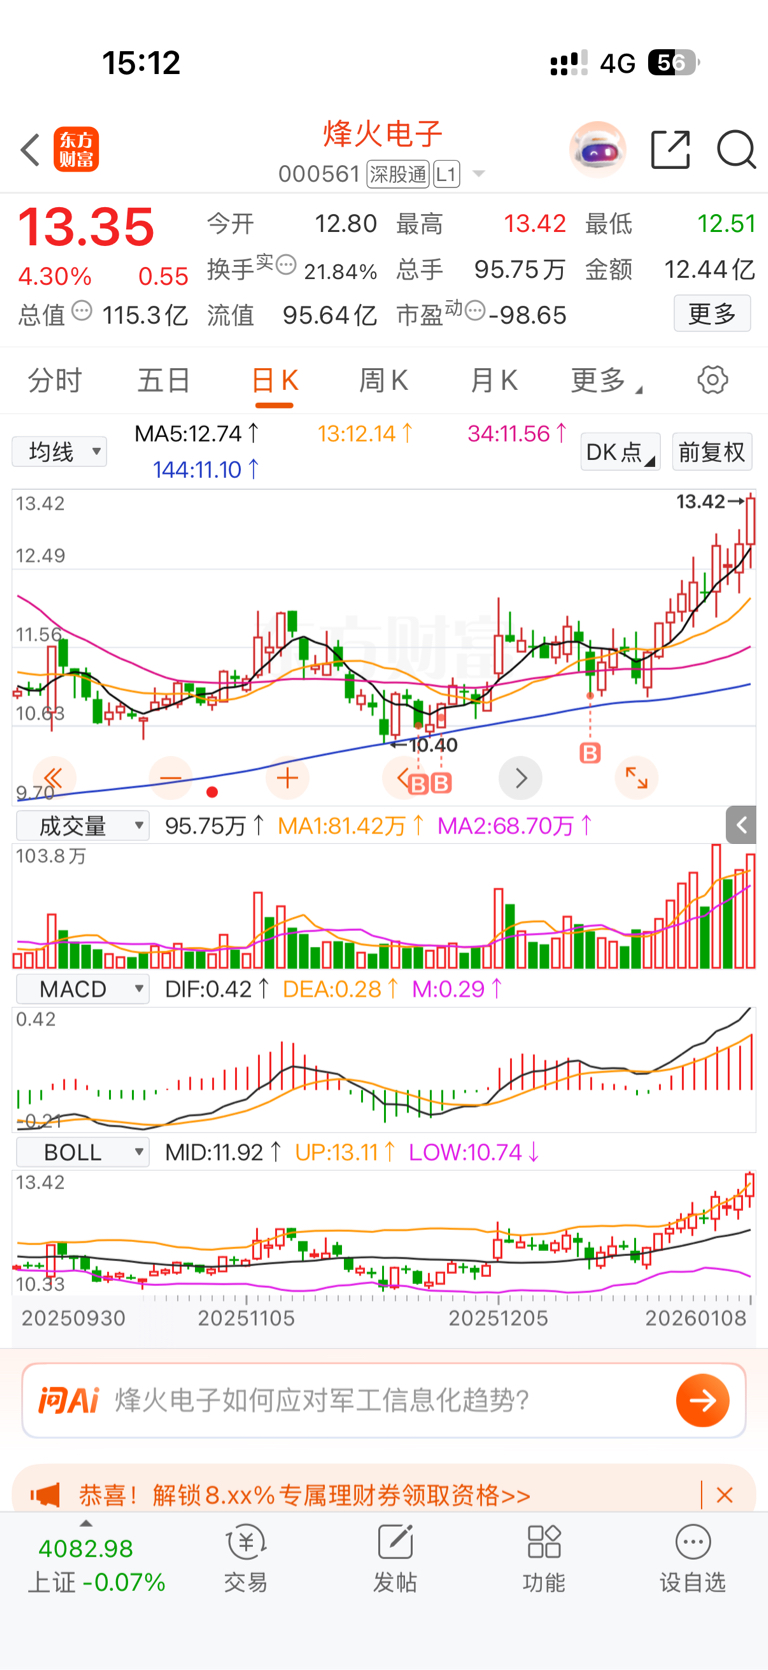
Task: Tap the MA5:12.74 average value
Action: click(x=197, y=434)
